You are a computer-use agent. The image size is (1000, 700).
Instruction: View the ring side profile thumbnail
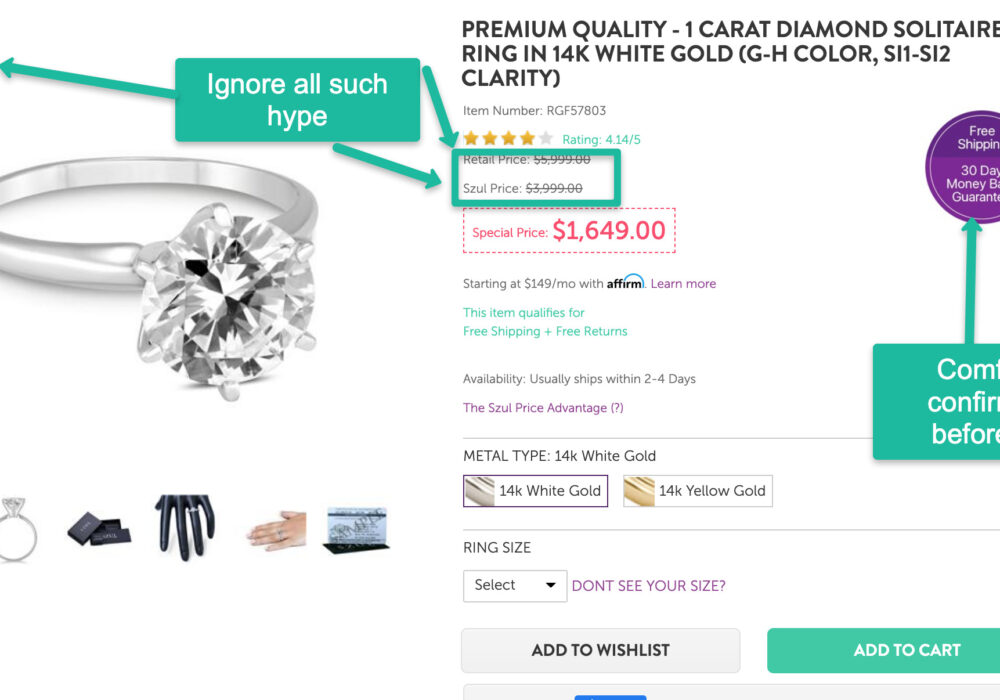pyautogui.click(x=18, y=527)
